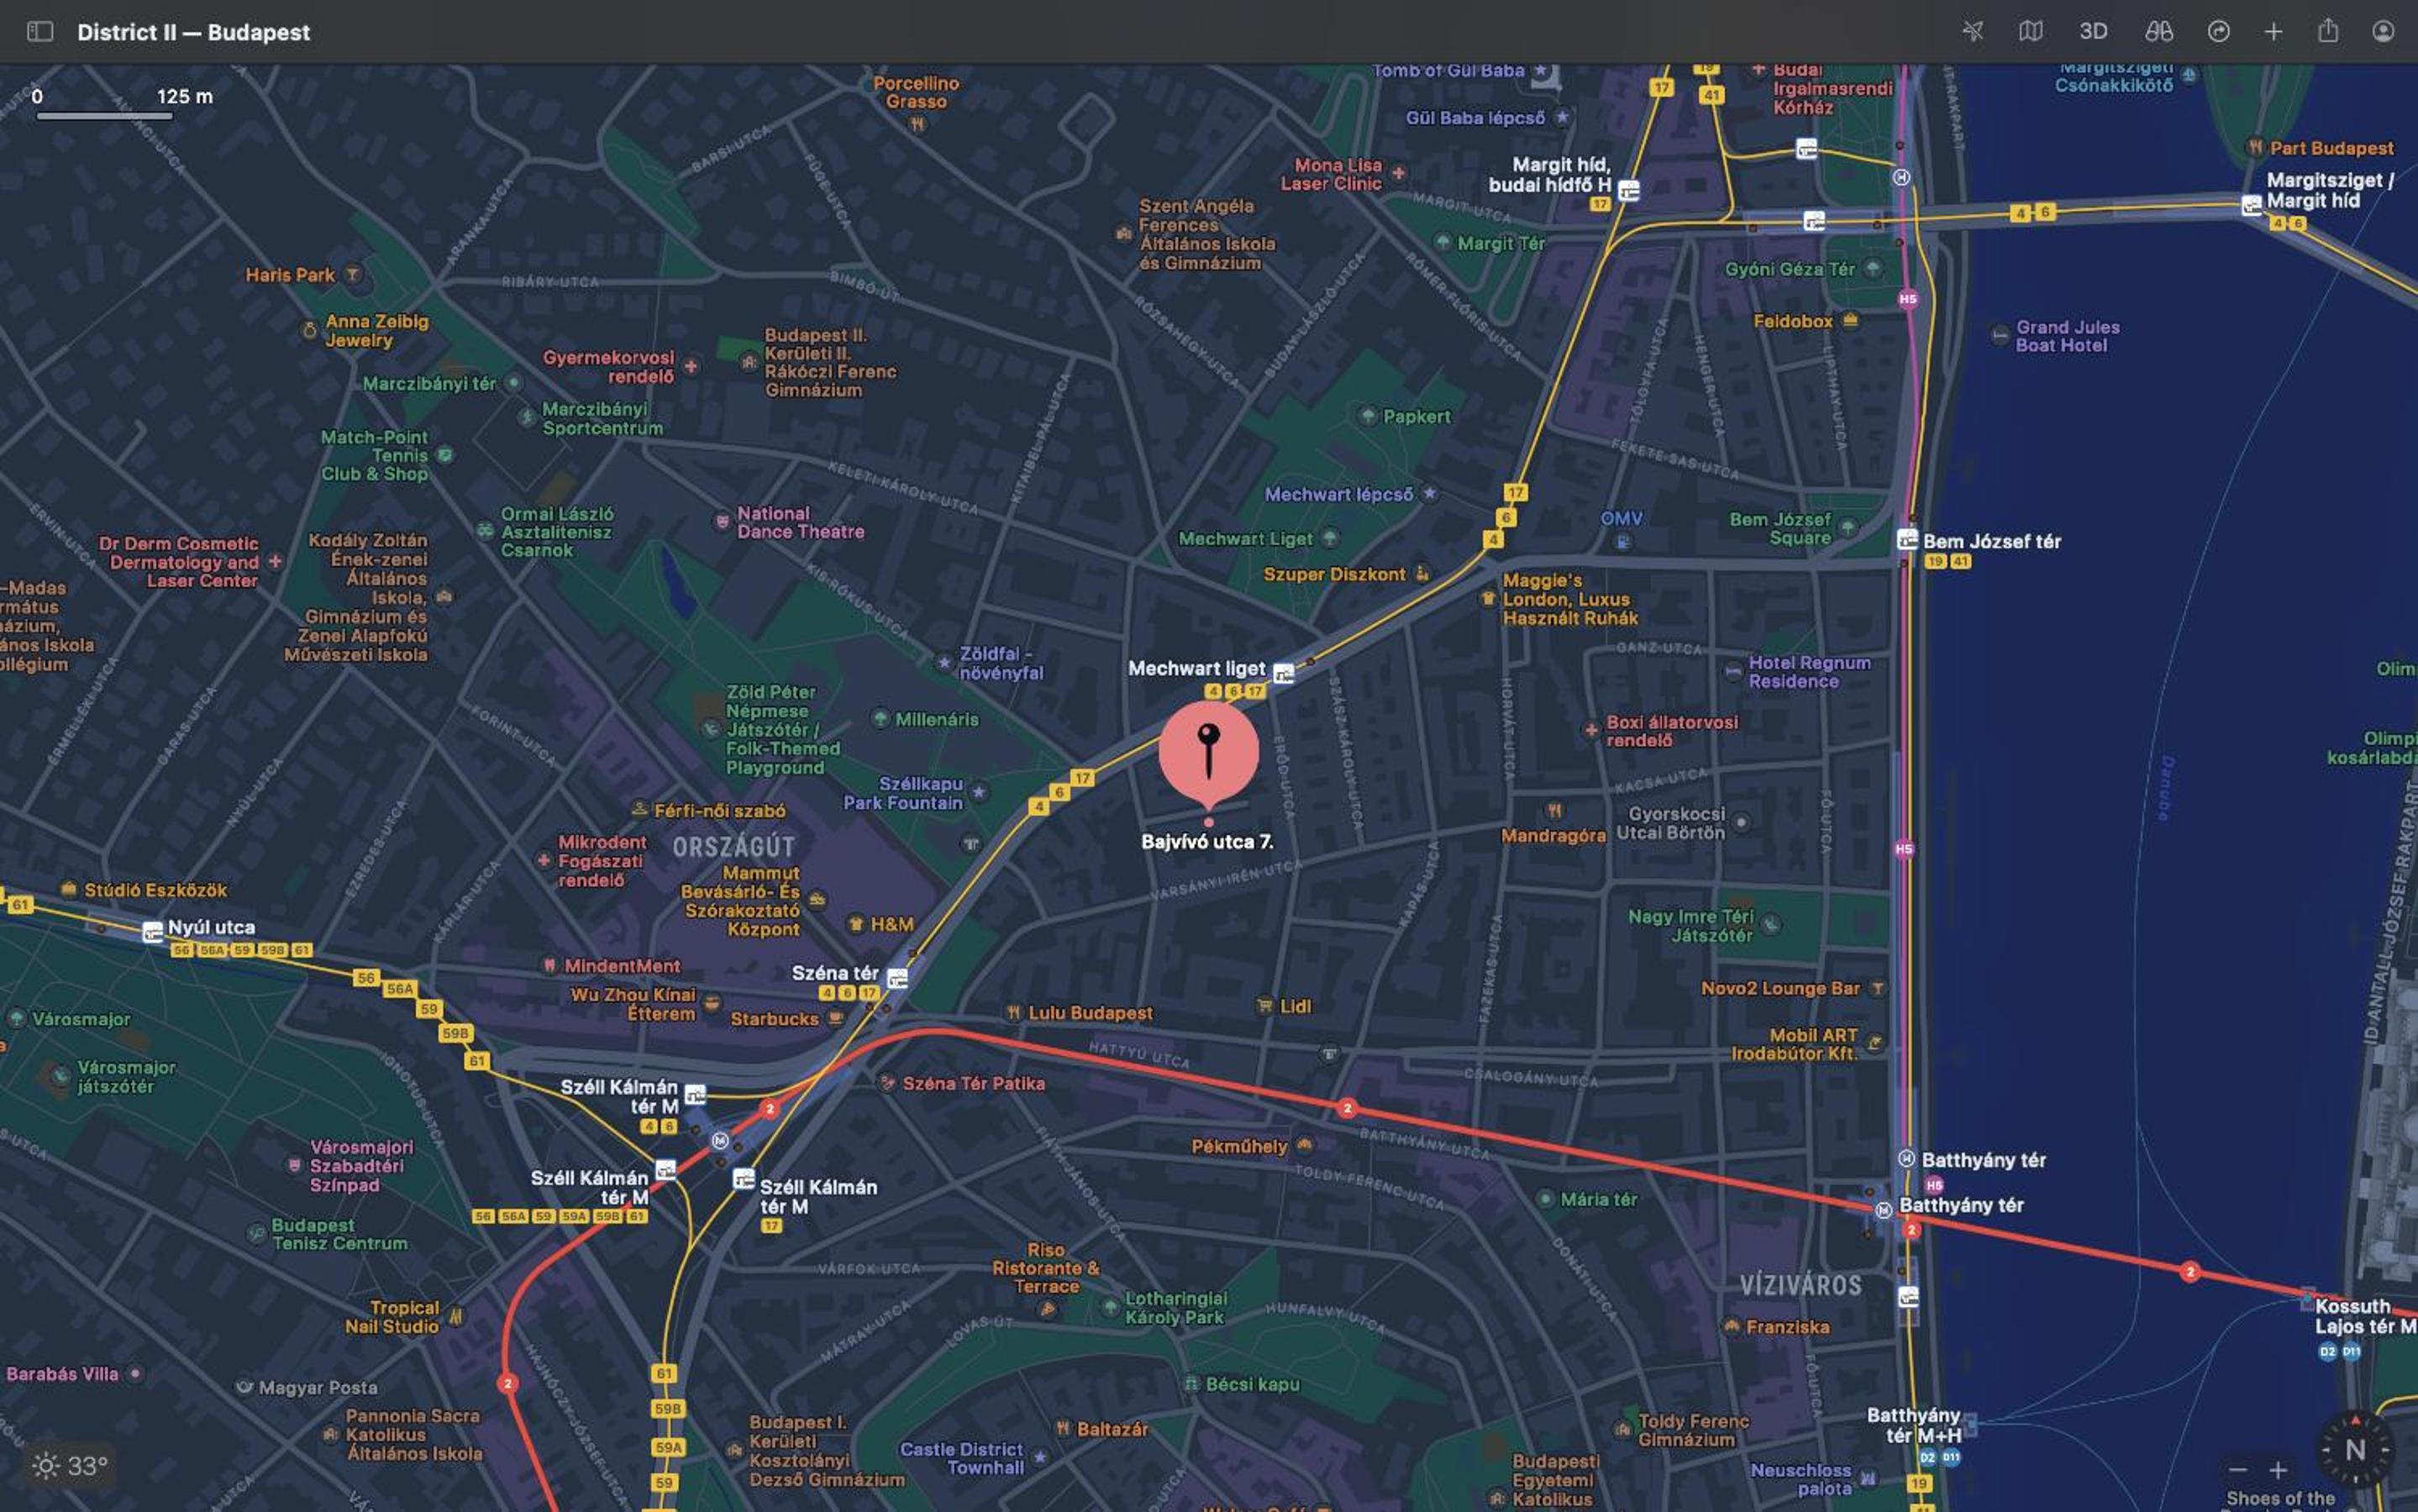
Task: Open the Lidl shopping cart icon
Action: [x=1265, y=1006]
